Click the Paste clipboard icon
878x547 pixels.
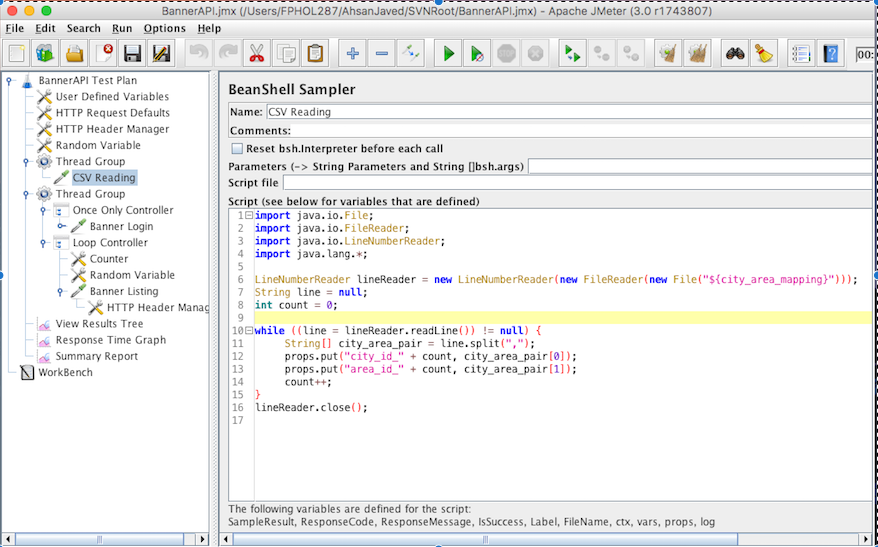click(x=315, y=54)
